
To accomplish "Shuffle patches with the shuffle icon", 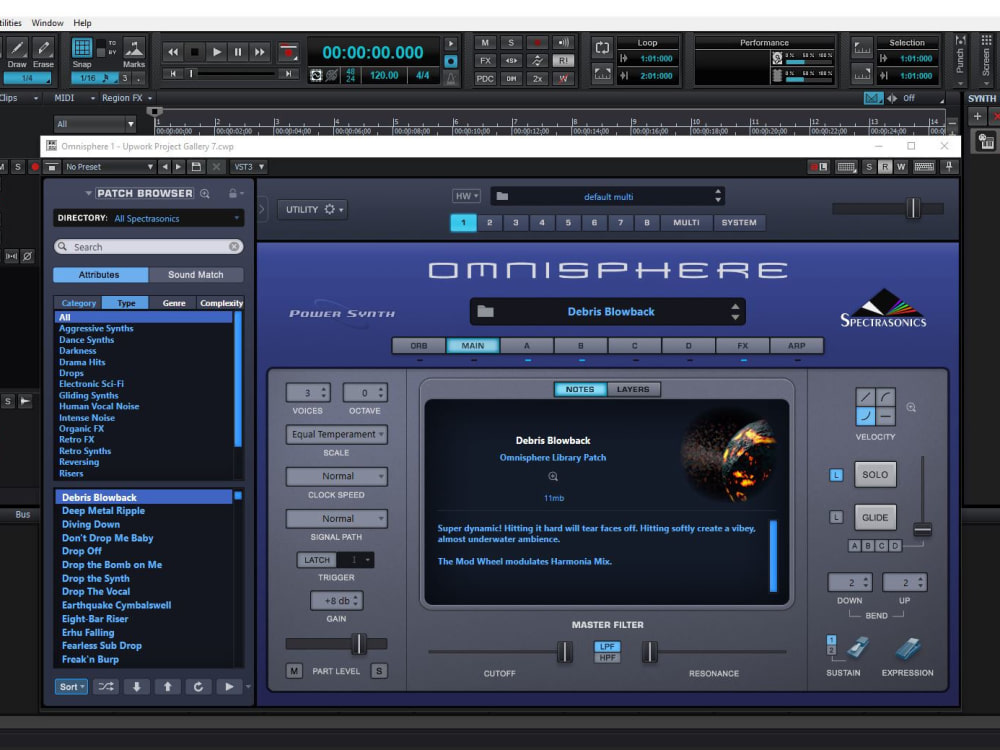I will pyautogui.click(x=106, y=687).
